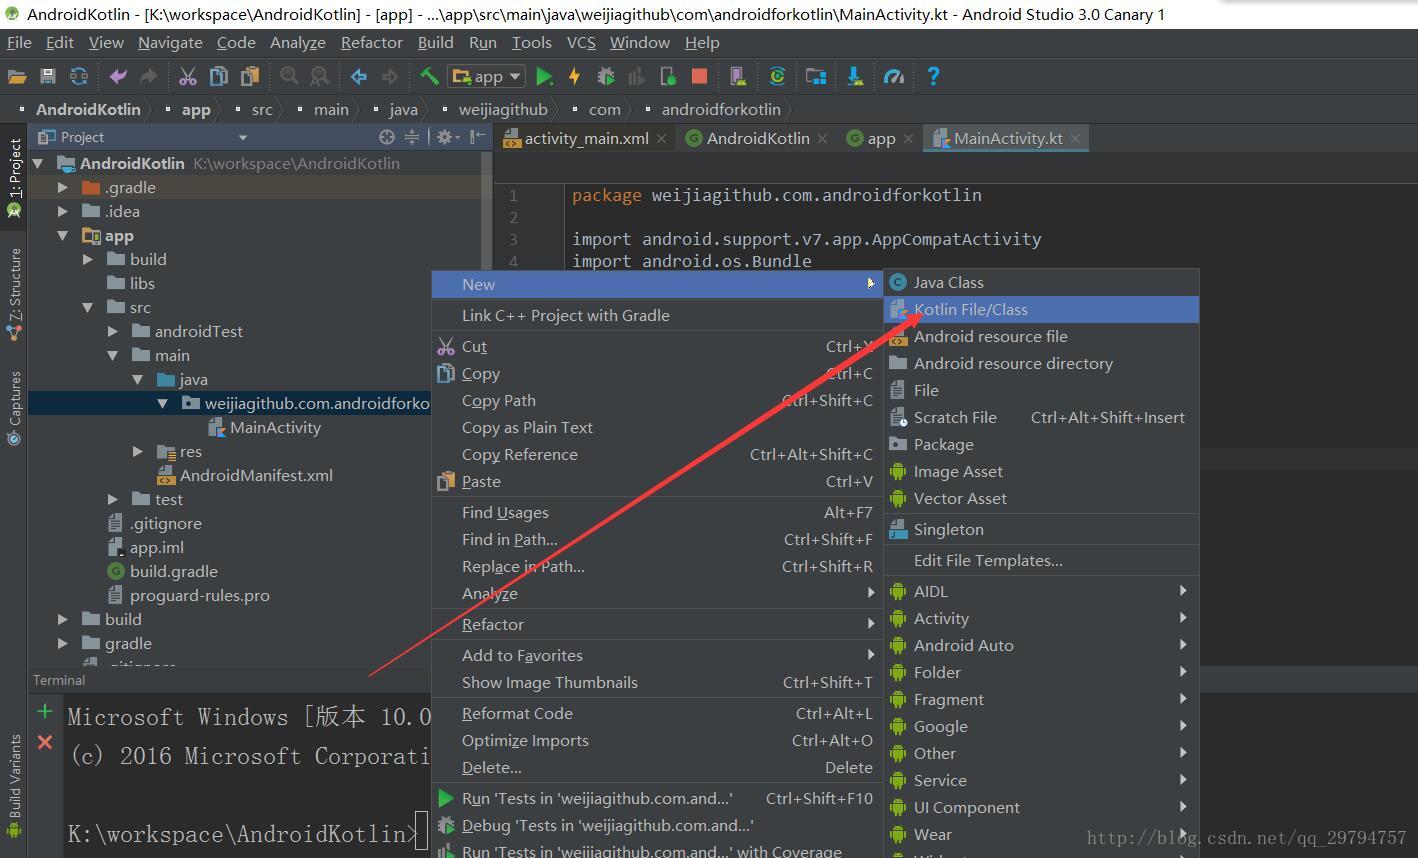1418x858 pixels.
Task: Select Kotlin File/Class in New submenu
Action: pos(1041,310)
